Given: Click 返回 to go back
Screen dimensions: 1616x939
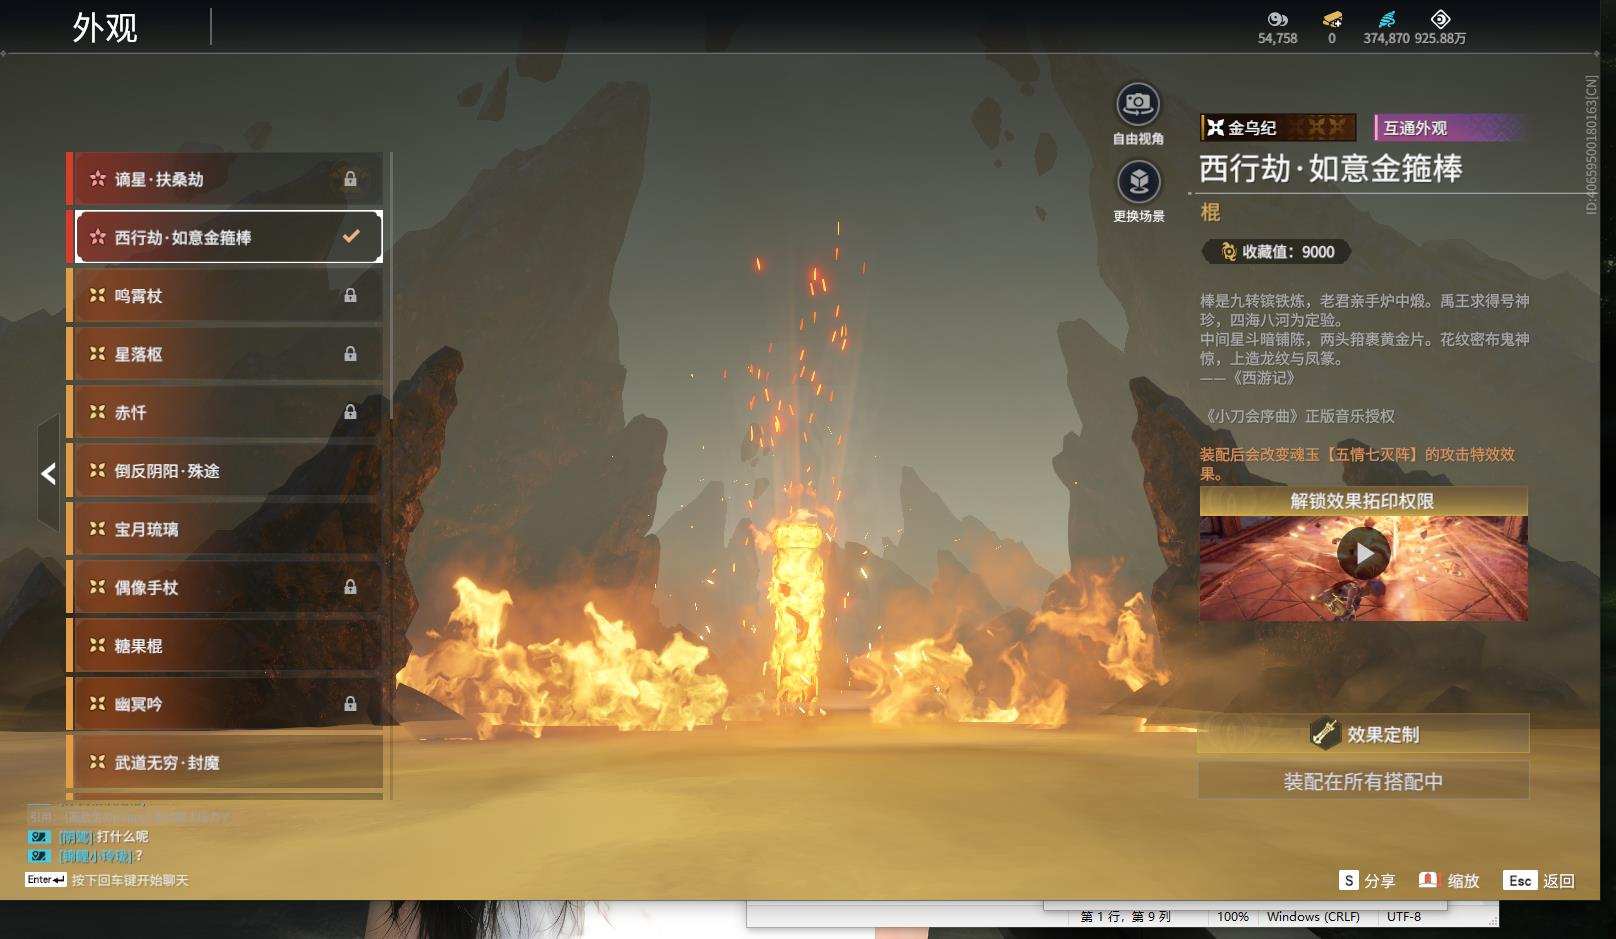Looking at the screenshot, I should point(1558,880).
